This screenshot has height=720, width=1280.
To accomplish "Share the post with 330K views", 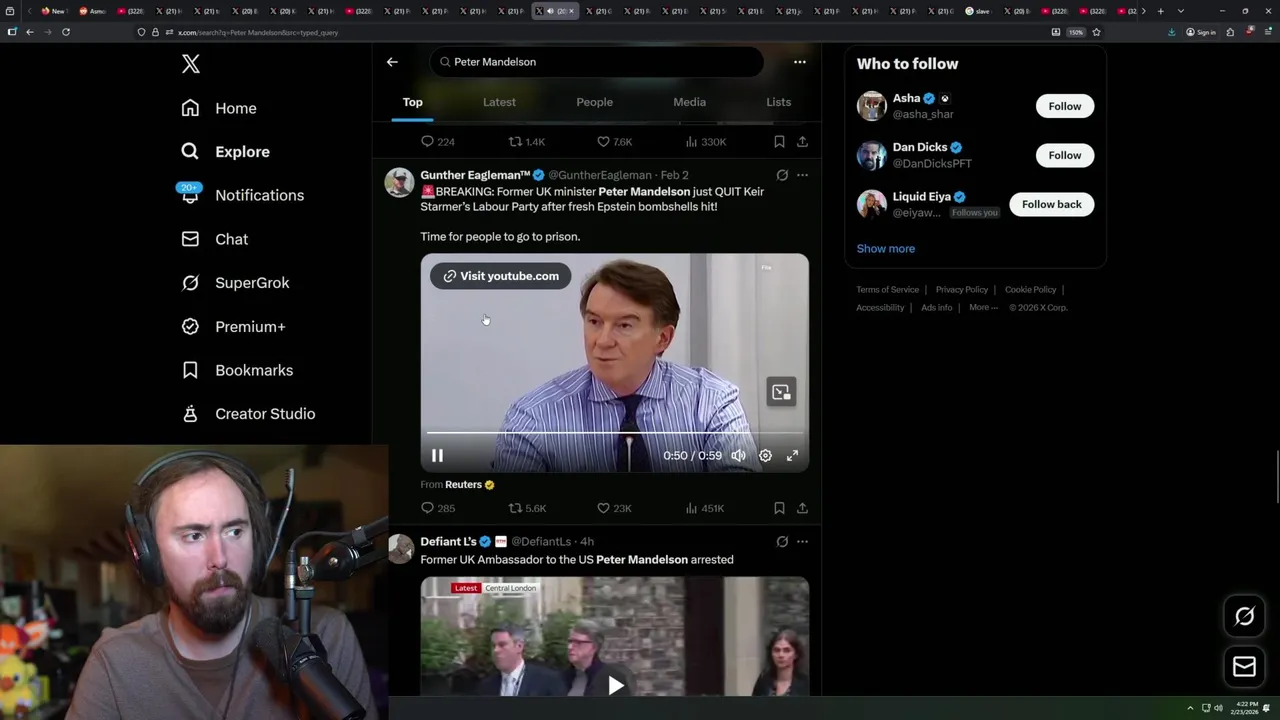I will (x=802, y=142).
